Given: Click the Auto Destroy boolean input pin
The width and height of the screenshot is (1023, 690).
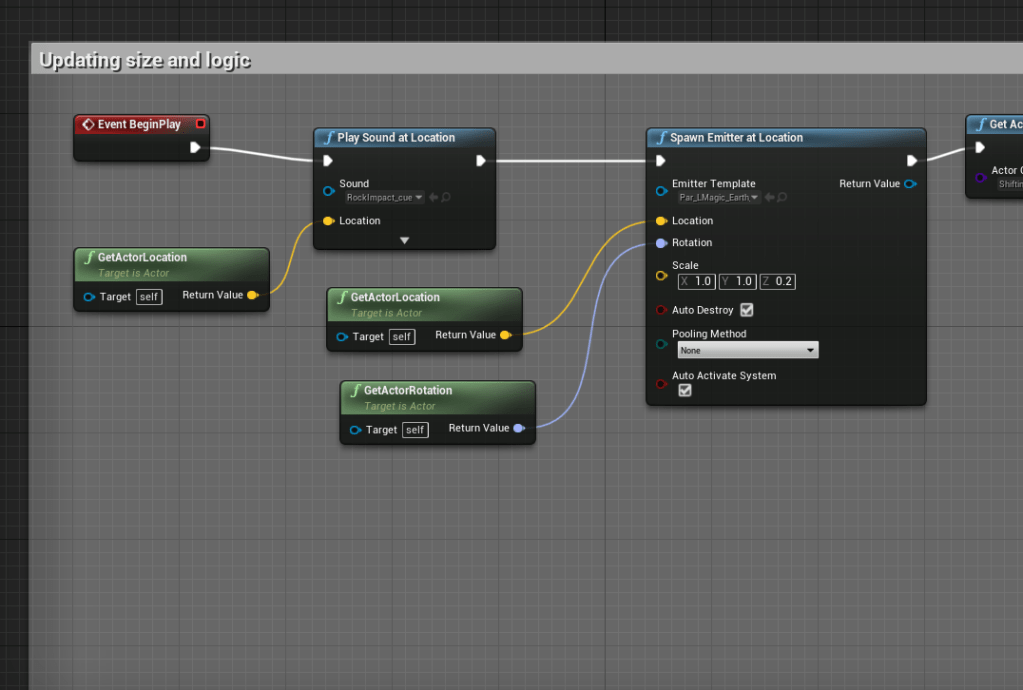Looking at the screenshot, I should tap(661, 310).
